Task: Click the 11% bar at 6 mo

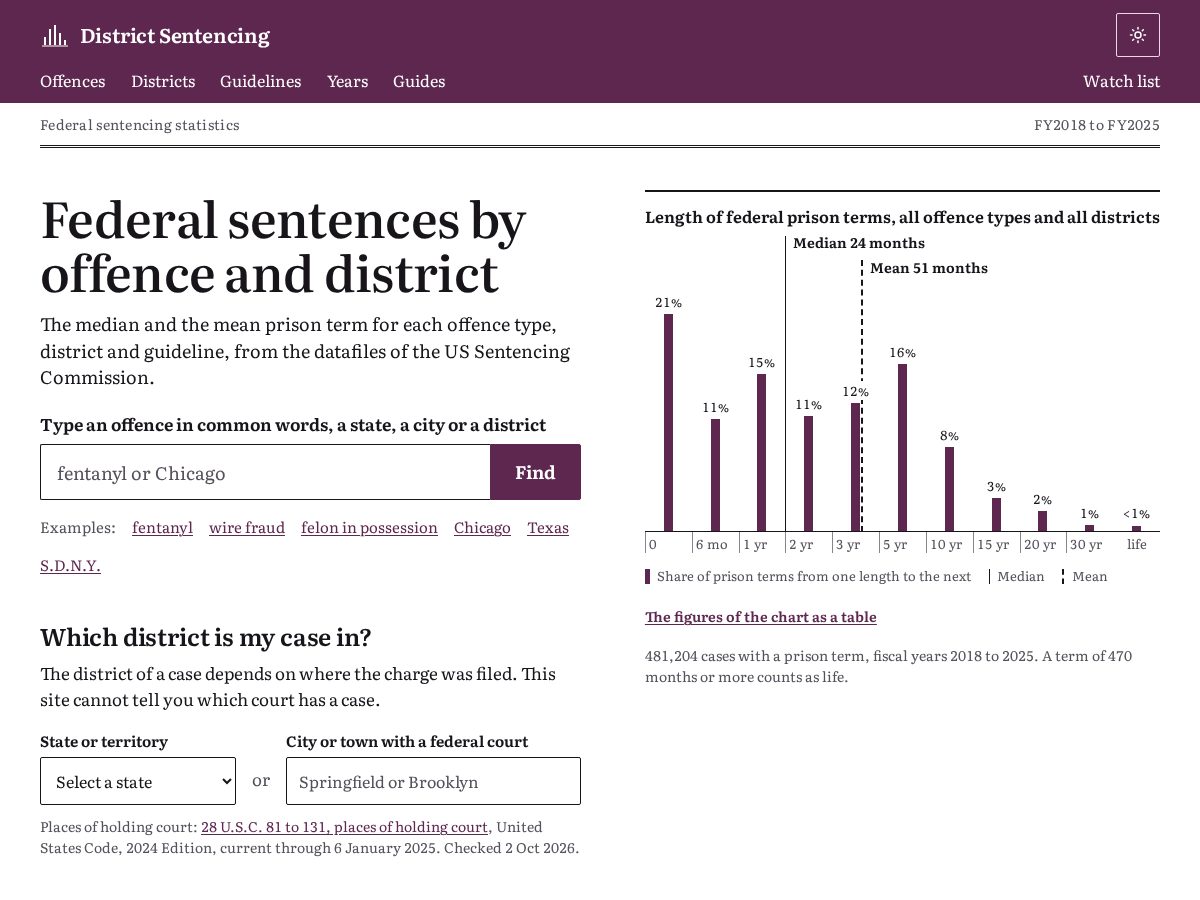Action: (715, 475)
